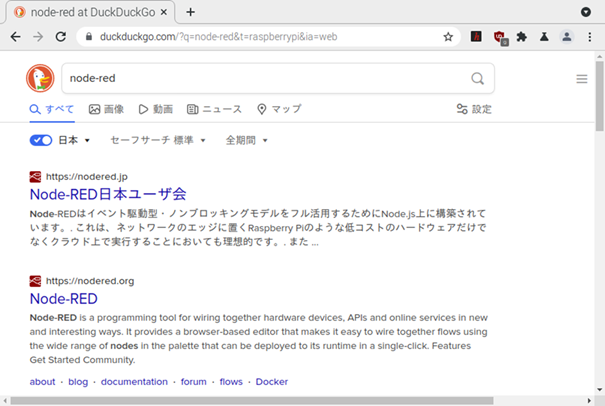Screen dimensions: 605x406
Task: Bookmark this page with the star icon
Action: tap(448, 36)
